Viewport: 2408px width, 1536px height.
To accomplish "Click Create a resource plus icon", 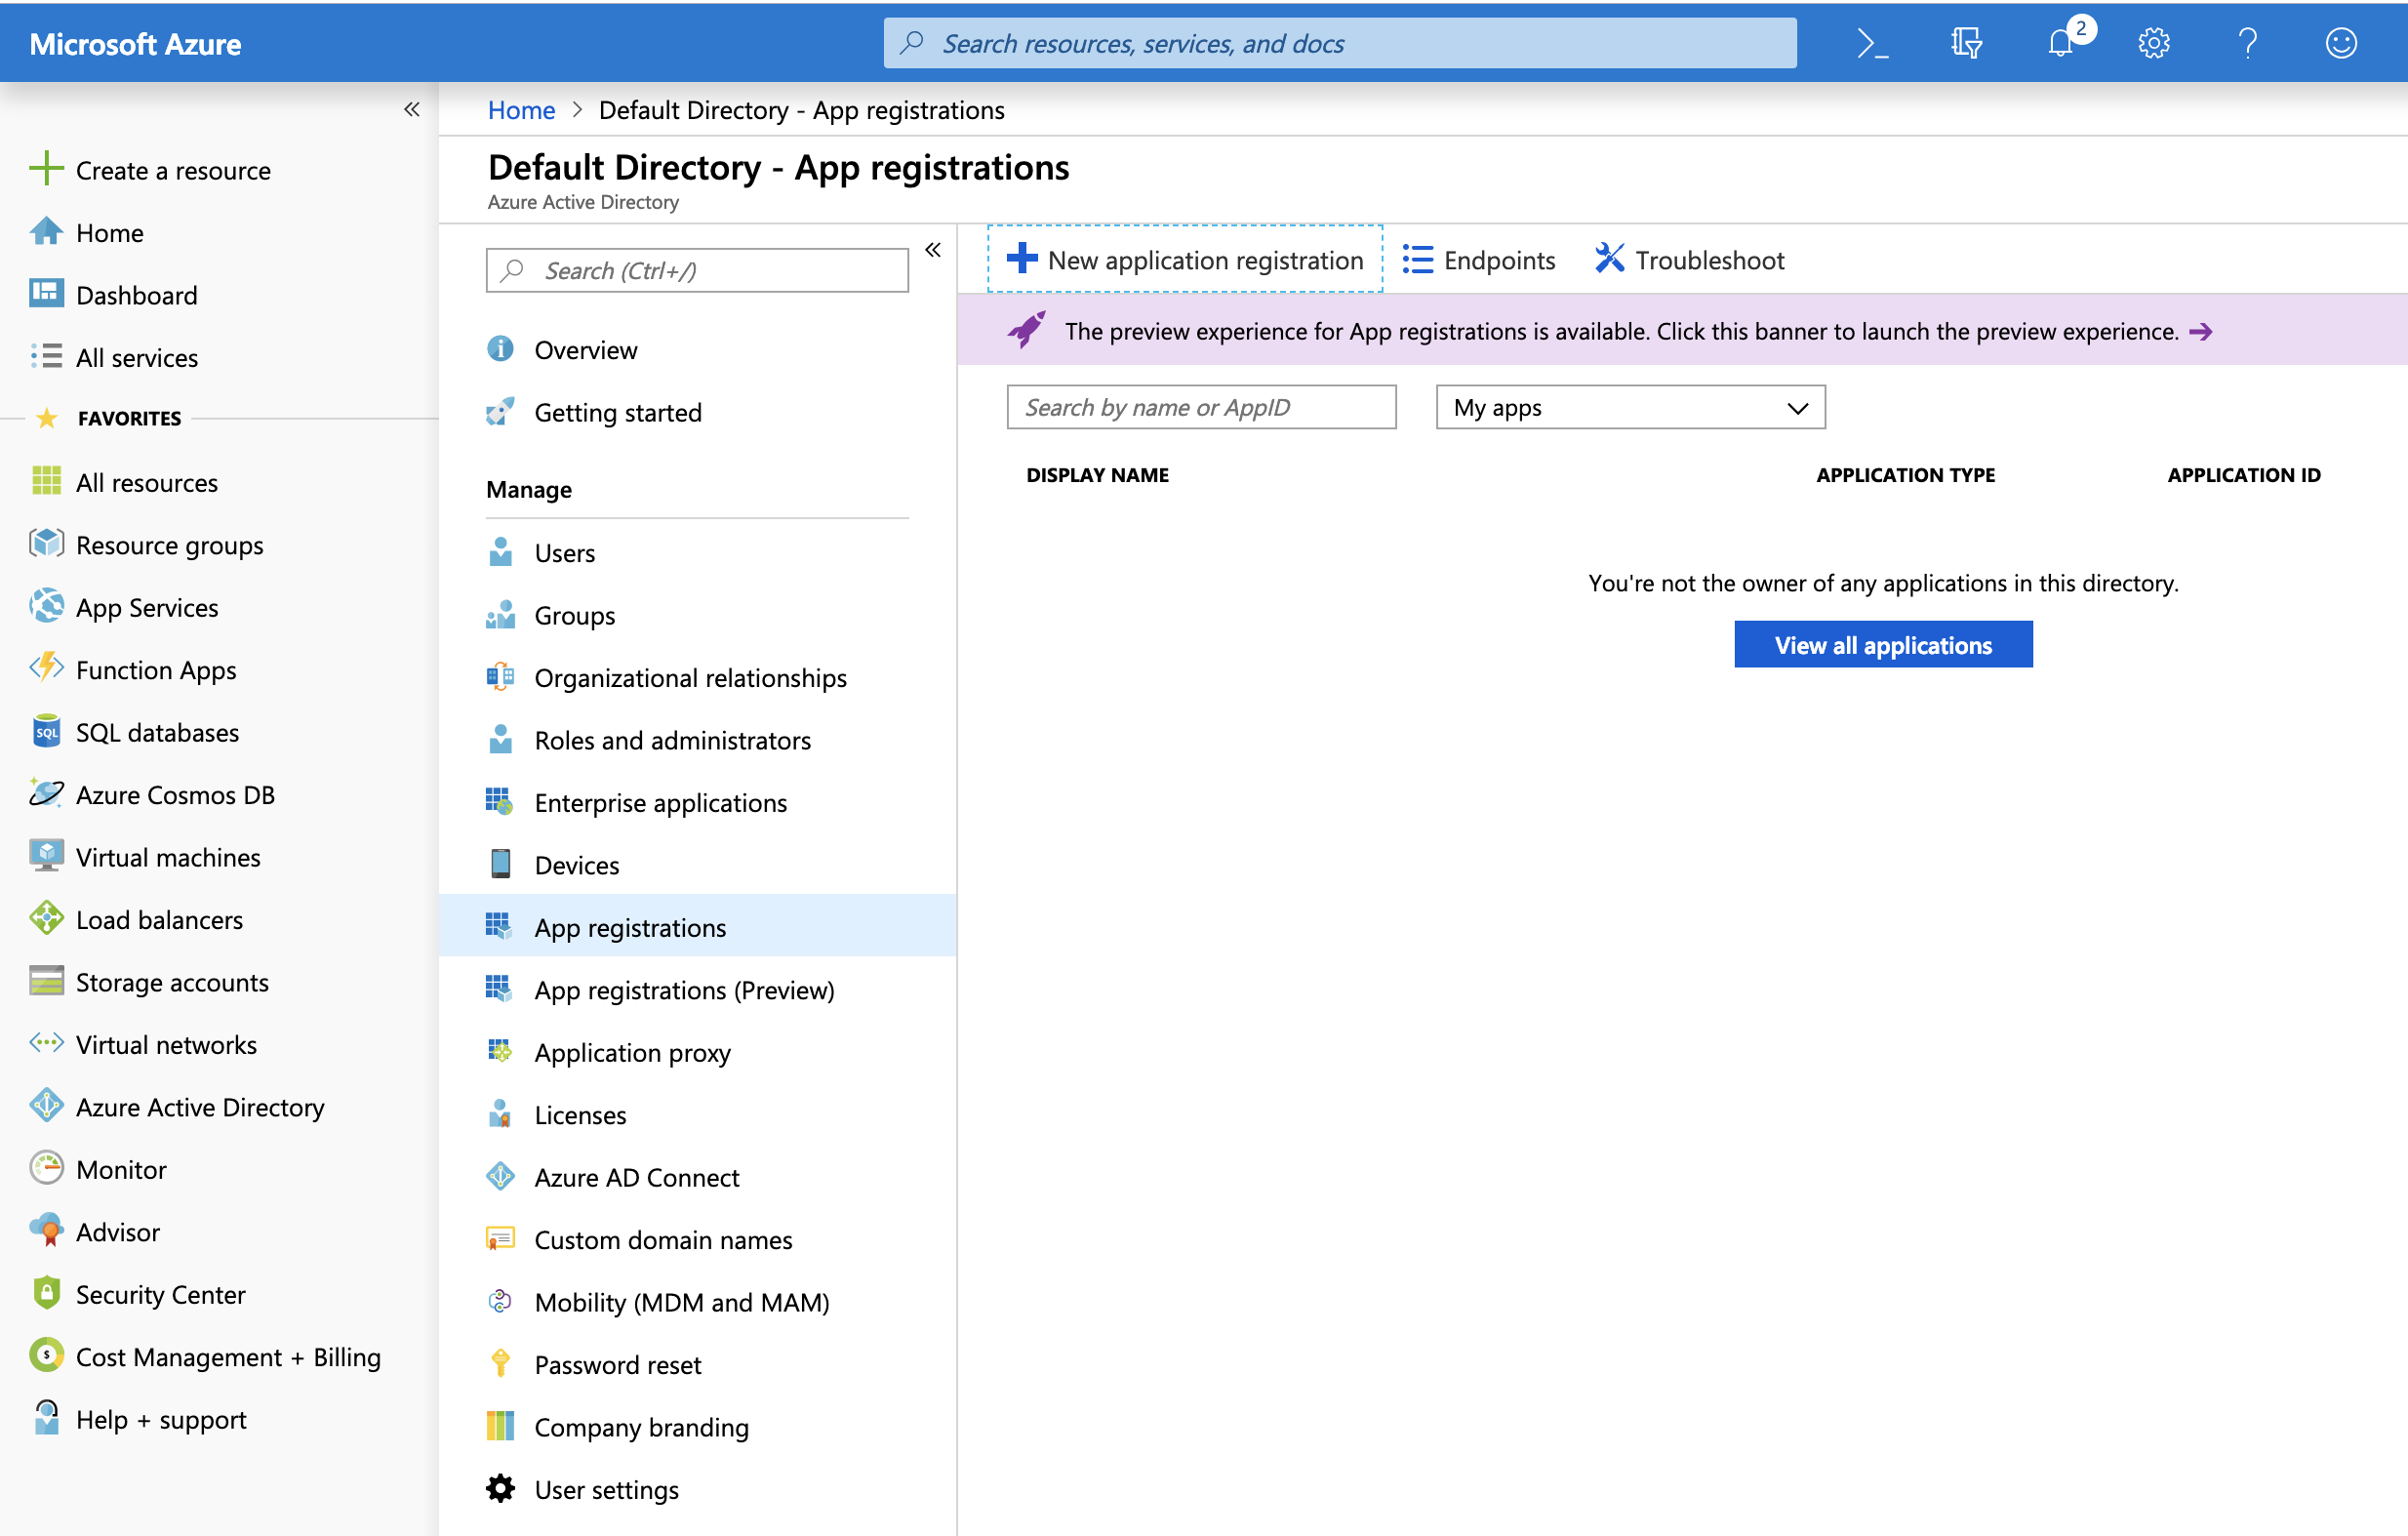I will click(x=46, y=168).
